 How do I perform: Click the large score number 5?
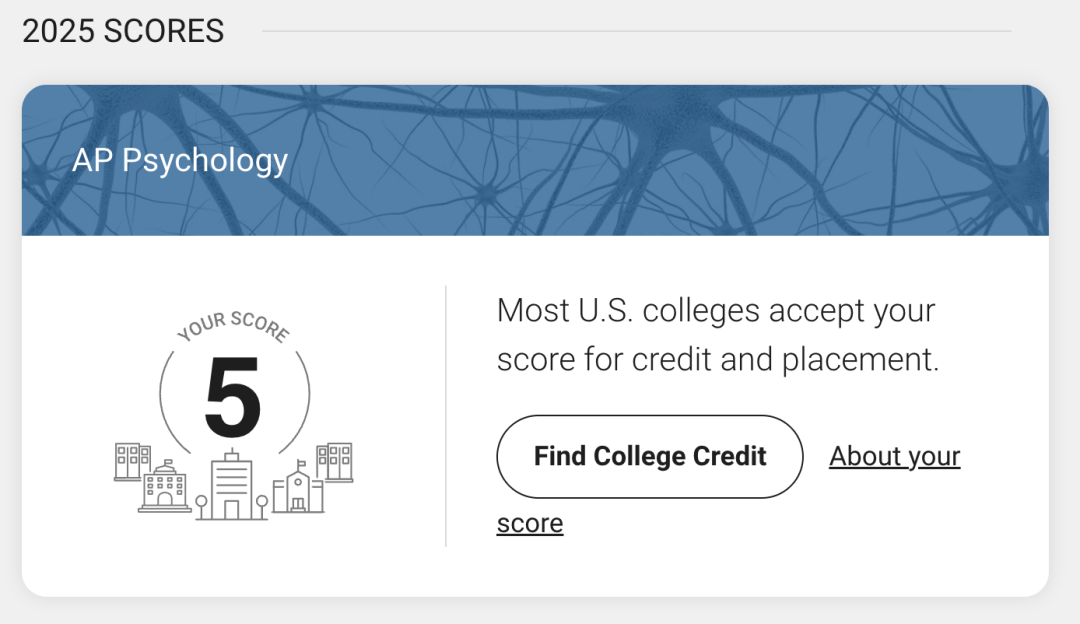tap(233, 397)
